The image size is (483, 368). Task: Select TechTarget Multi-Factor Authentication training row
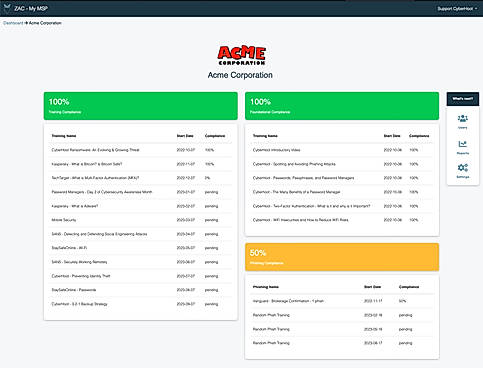tap(141, 178)
